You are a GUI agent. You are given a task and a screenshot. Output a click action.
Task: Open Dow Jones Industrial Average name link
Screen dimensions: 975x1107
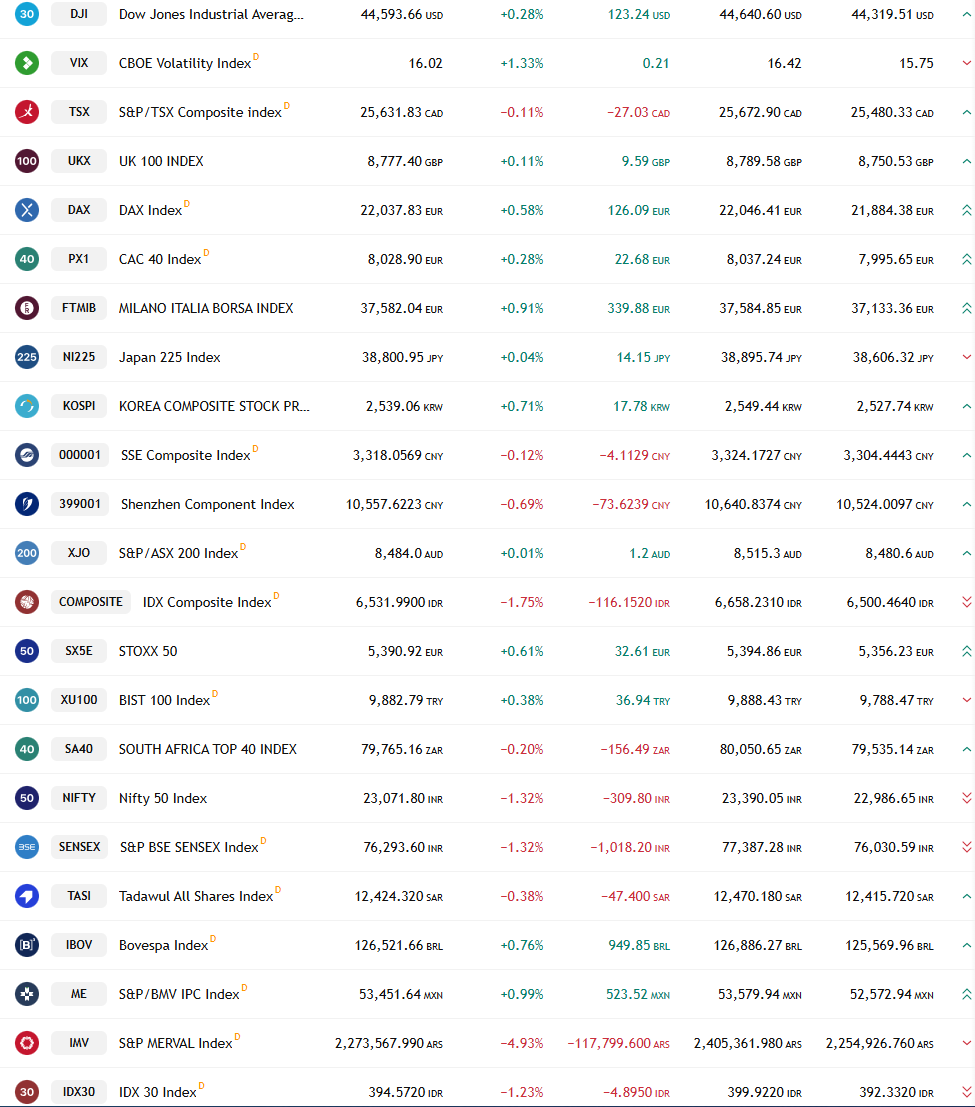click(211, 14)
